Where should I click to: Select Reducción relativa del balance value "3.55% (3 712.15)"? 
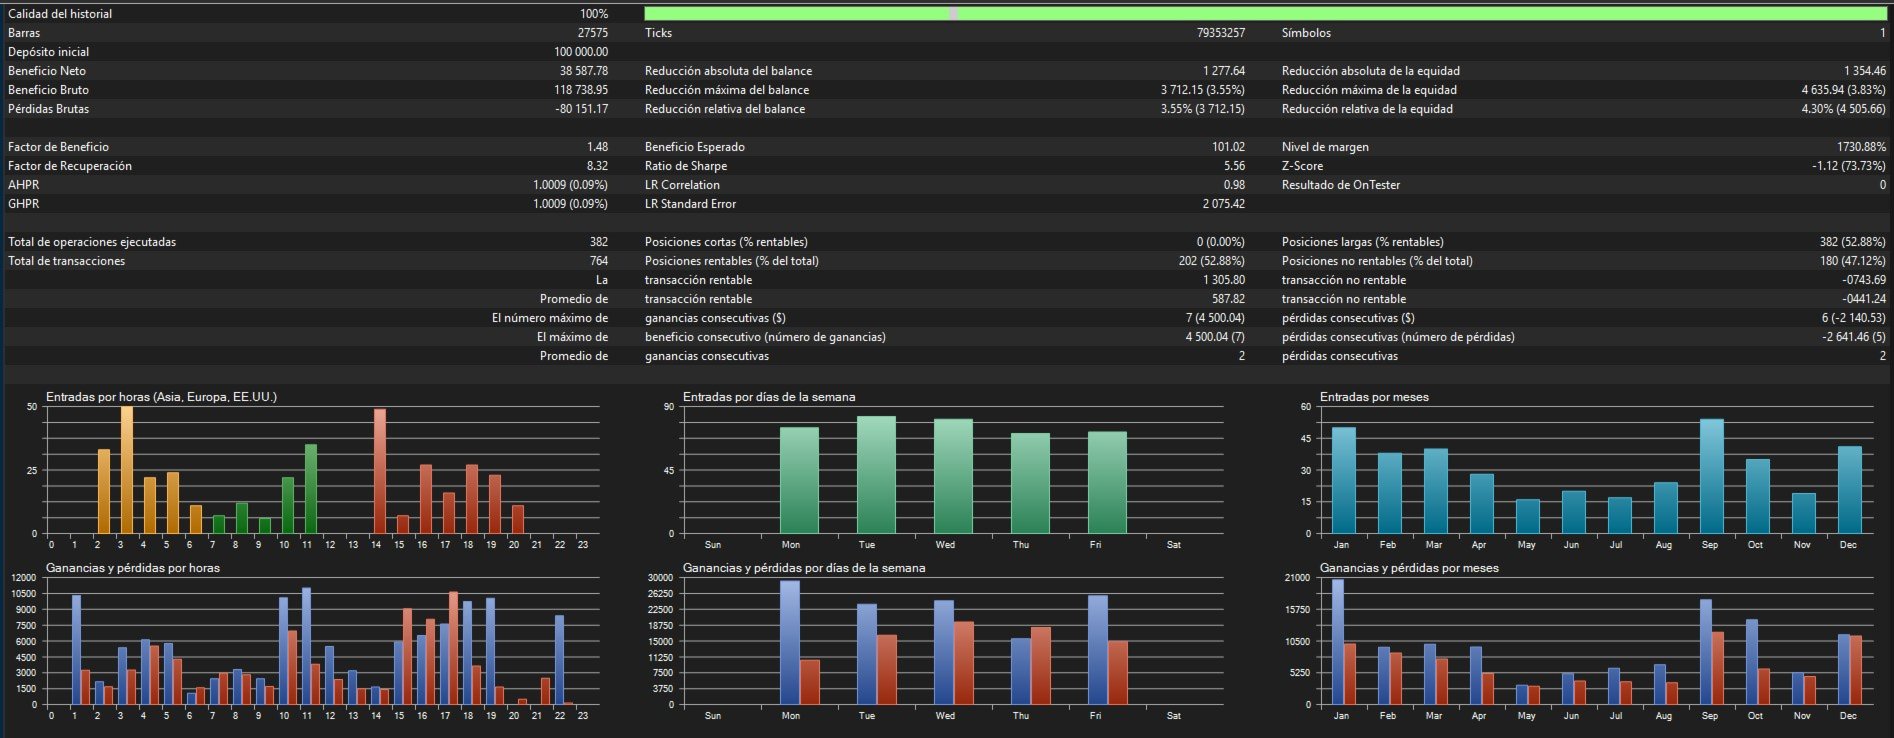click(x=1203, y=109)
